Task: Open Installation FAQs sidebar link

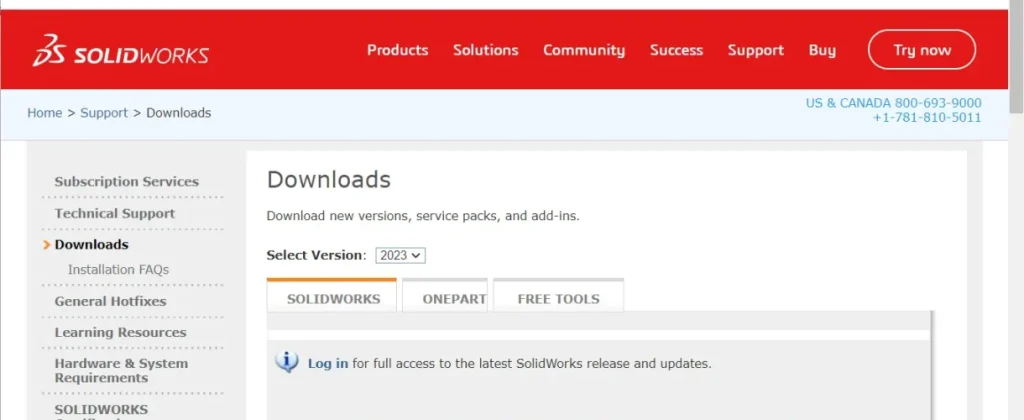Action: coord(118,269)
